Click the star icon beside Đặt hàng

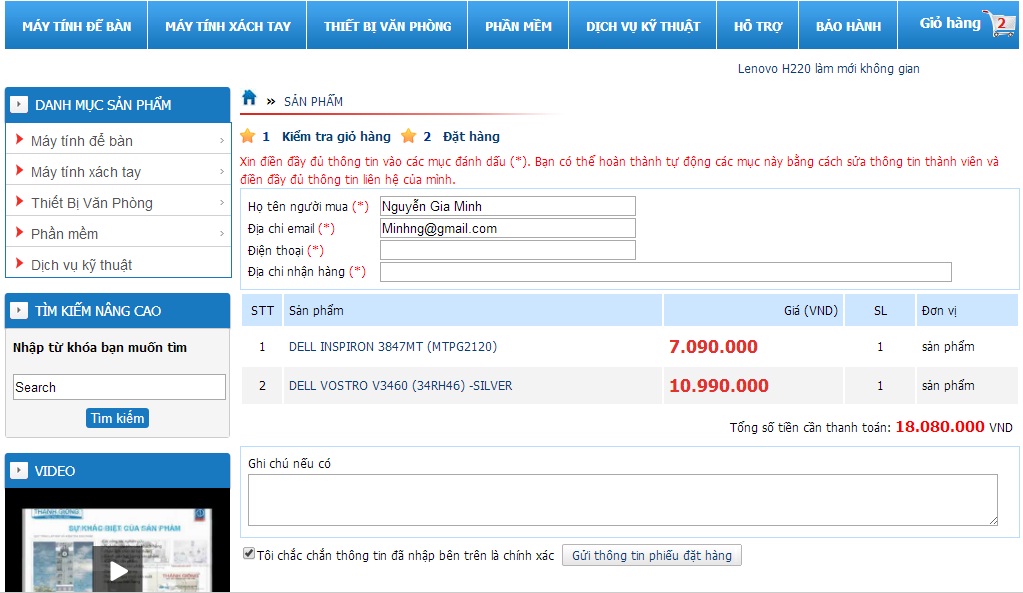(408, 136)
